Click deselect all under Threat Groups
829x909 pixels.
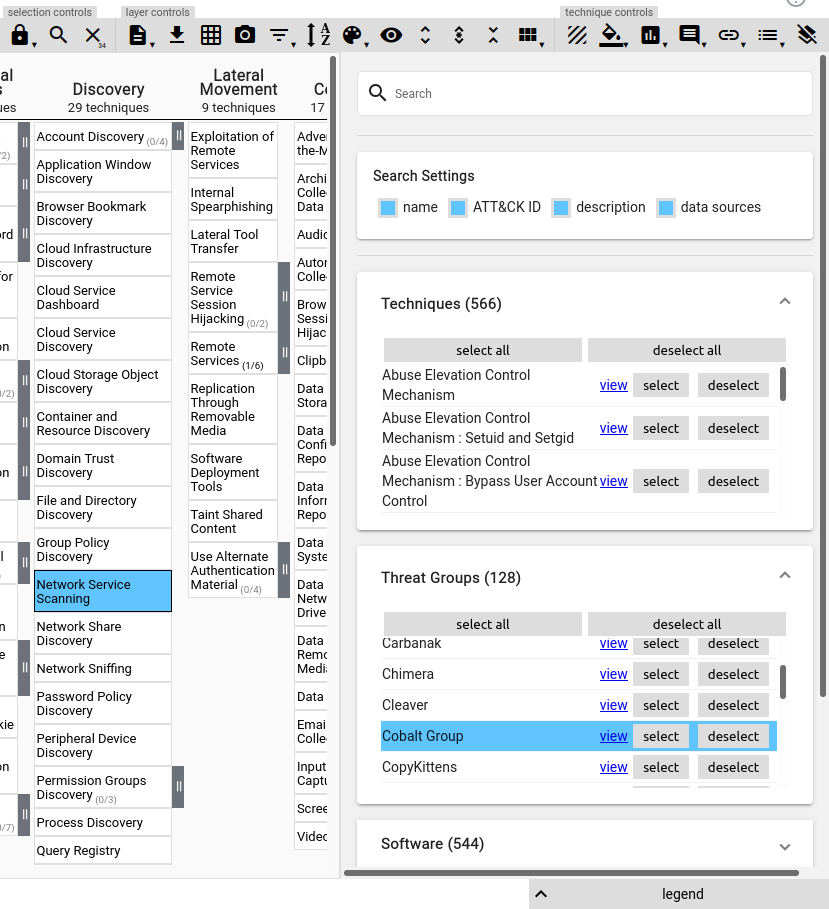pyautogui.click(x=686, y=624)
